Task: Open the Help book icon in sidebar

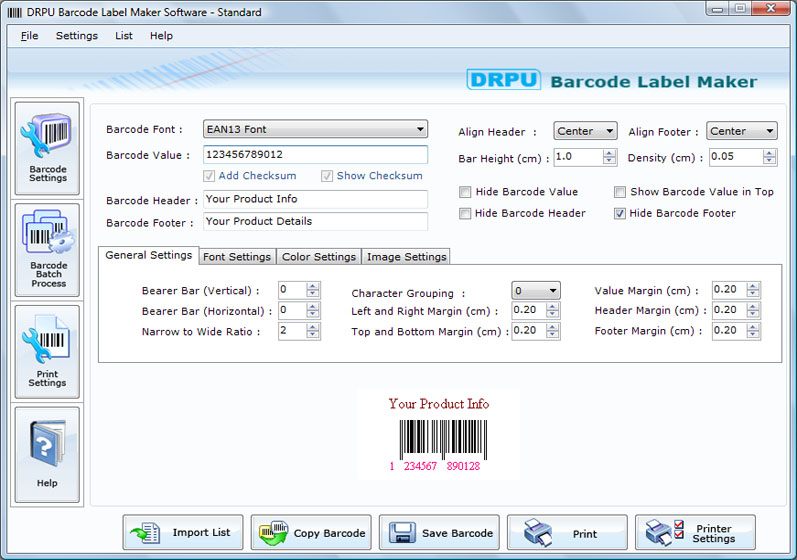Action: [47, 454]
